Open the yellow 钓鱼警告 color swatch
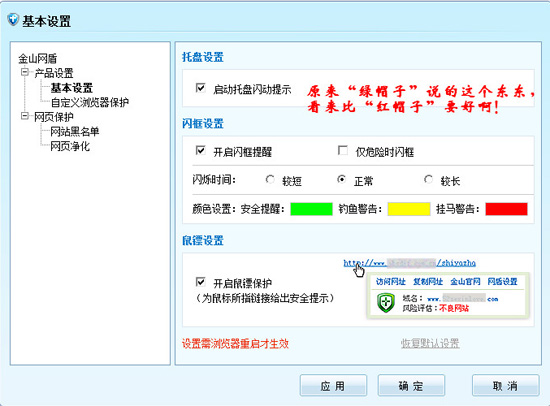550x406 pixels. pyautogui.click(x=409, y=209)
